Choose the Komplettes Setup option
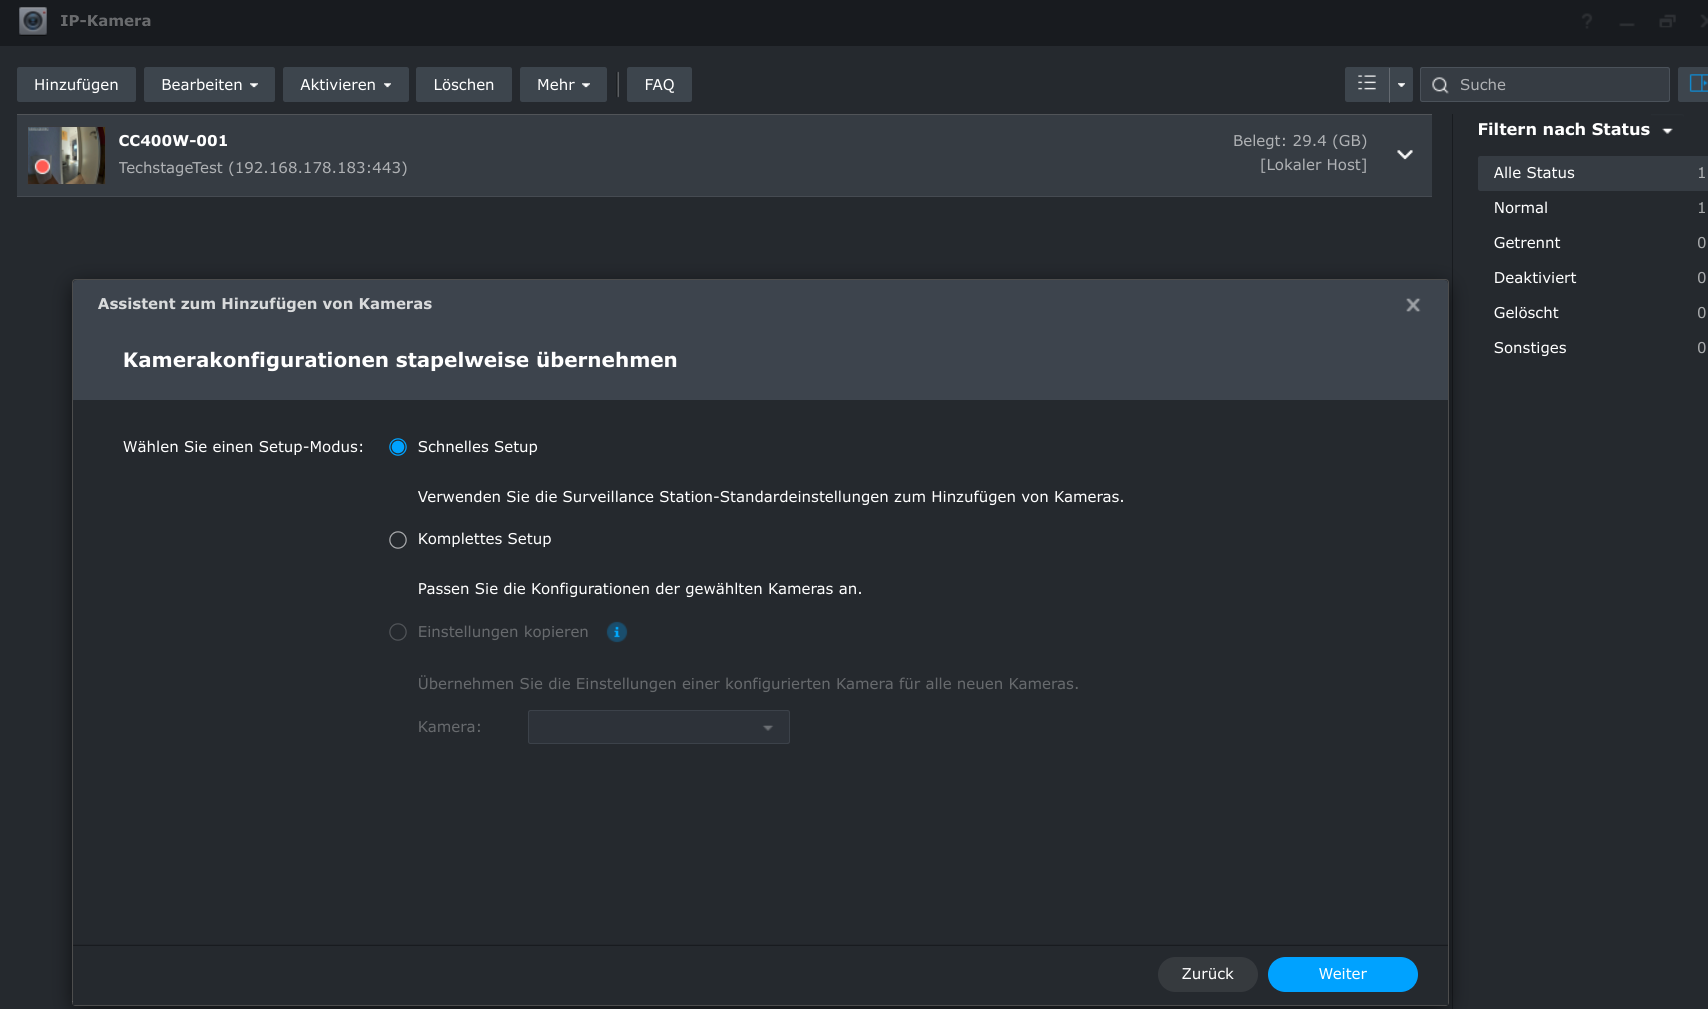The height and width of the screenshot is (1009, 1708). tap(398, 540)
